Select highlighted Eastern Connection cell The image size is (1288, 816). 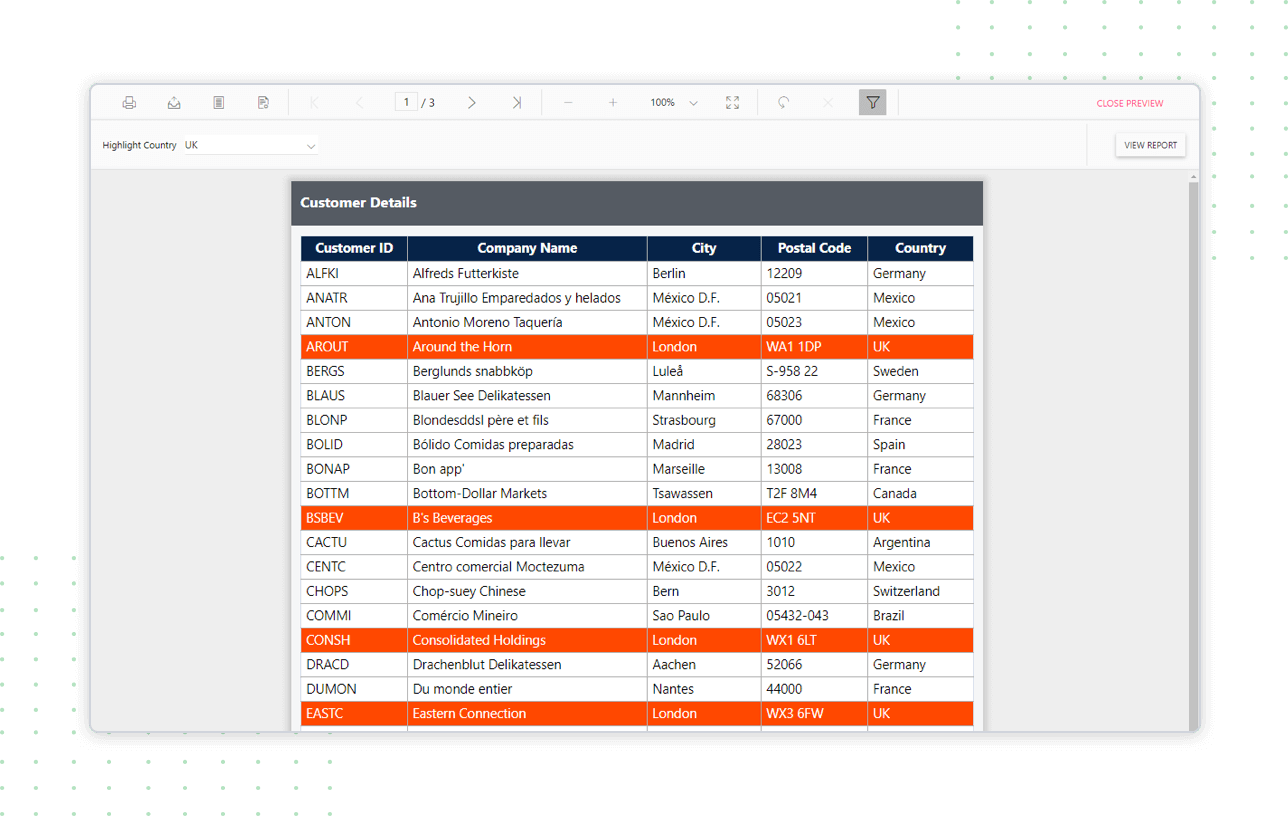click(527, 713)
